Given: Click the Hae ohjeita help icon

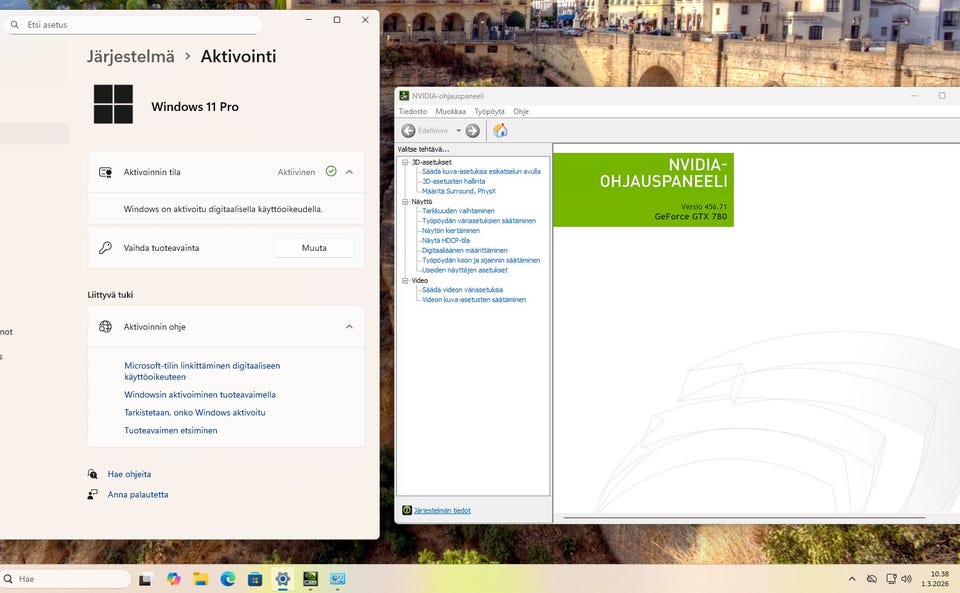Looking at the screenshot, I should click(92, 474).
